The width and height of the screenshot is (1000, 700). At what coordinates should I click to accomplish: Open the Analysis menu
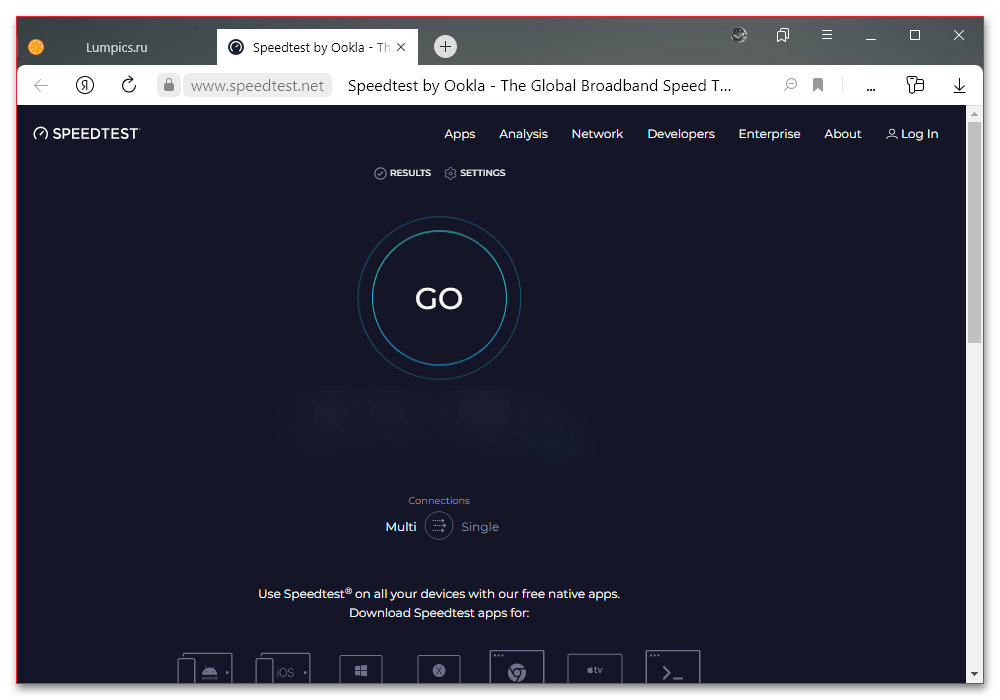coord(523,134)
